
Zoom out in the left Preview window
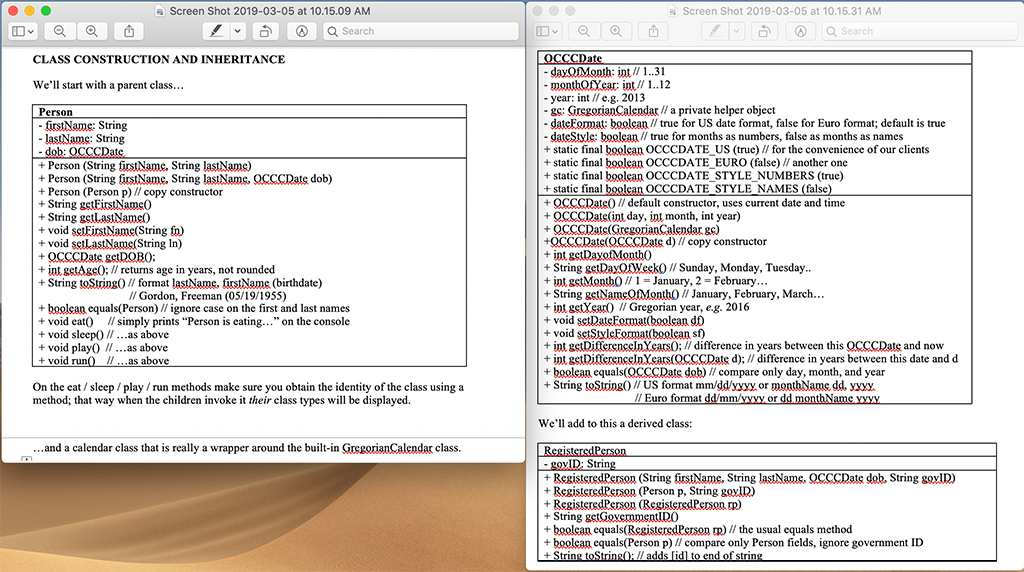(59, 31)
